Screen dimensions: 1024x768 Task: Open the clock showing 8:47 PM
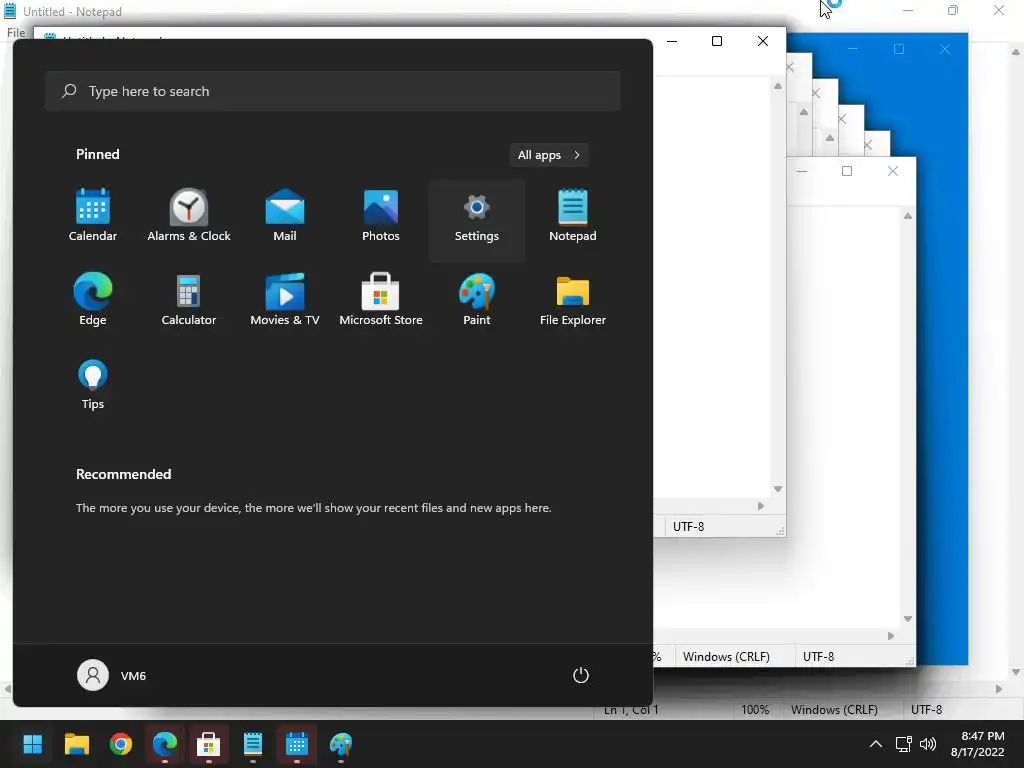[x=978, y=744]
